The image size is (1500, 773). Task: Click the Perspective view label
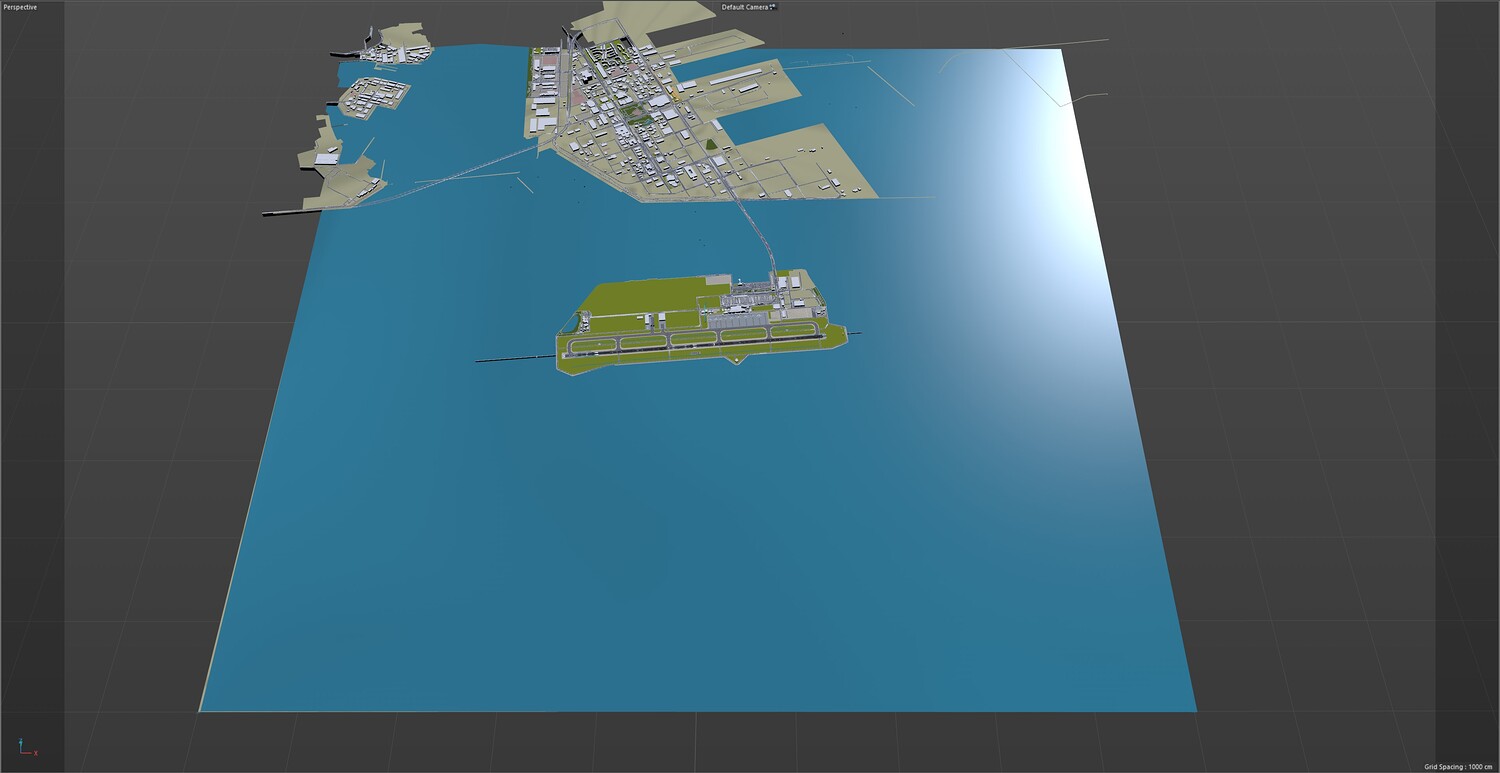click(x=20, y=7)
